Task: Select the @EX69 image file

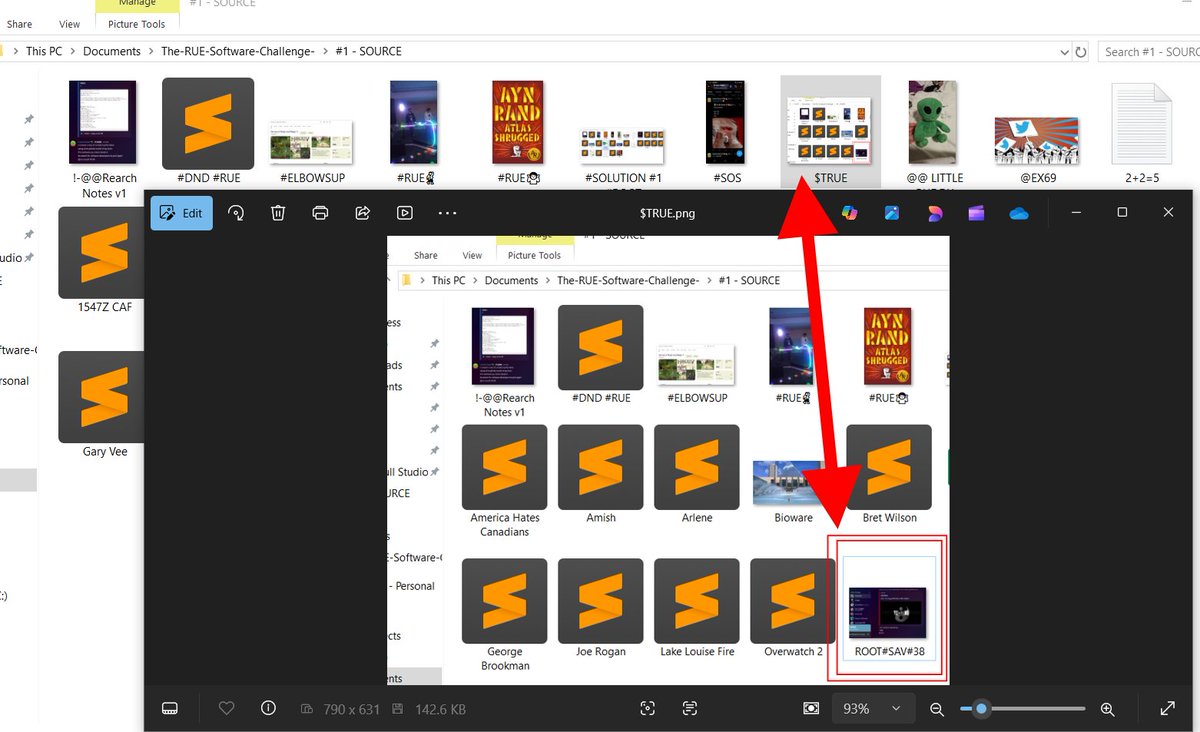Action: [x=1037, y=150]
